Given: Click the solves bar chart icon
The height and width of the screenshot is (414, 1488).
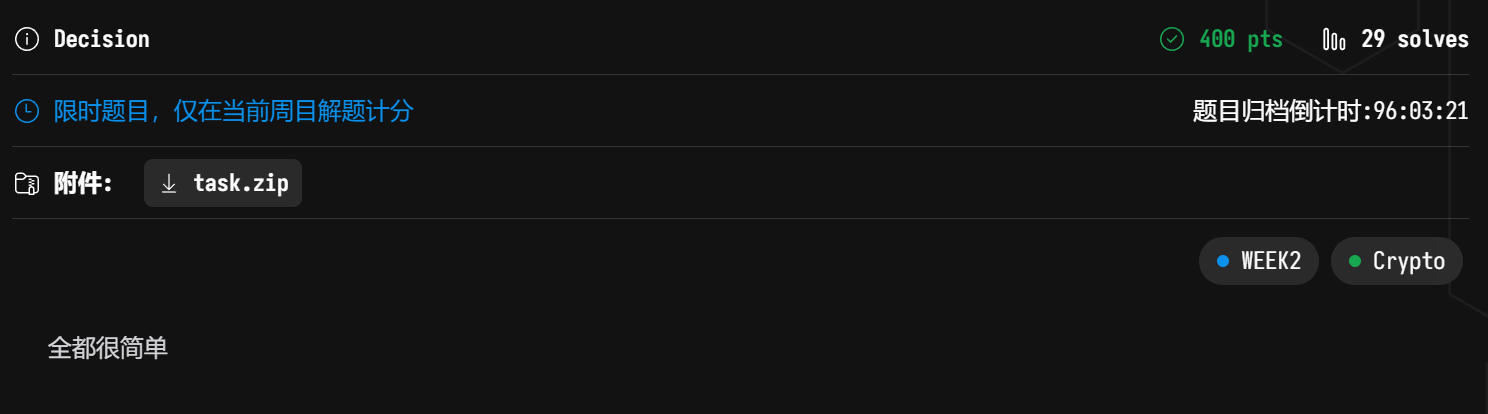Looking at the screenshot, I should (1334, 39).
